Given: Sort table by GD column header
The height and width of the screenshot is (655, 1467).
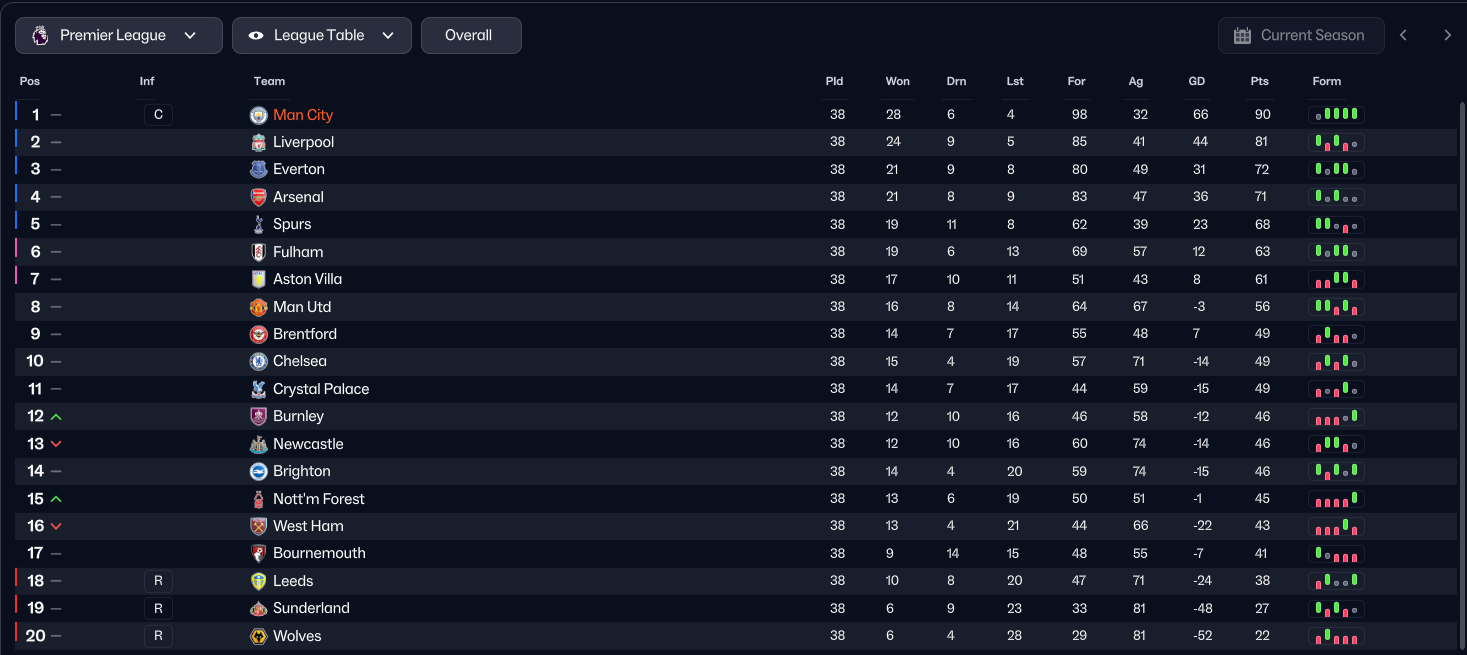Looking at the screenshot, I should (1197, 82).
